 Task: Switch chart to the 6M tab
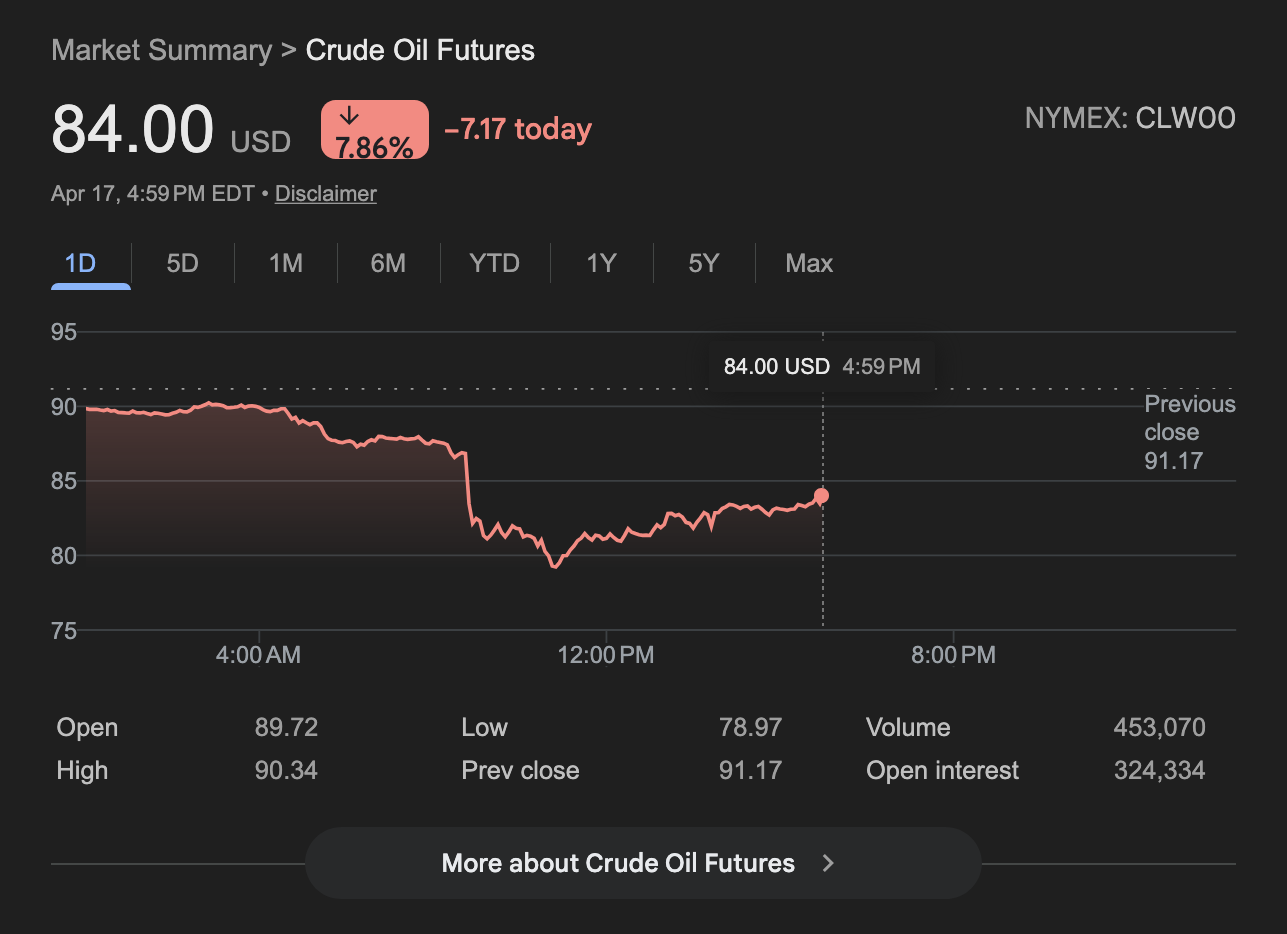[x=388, y=263]
